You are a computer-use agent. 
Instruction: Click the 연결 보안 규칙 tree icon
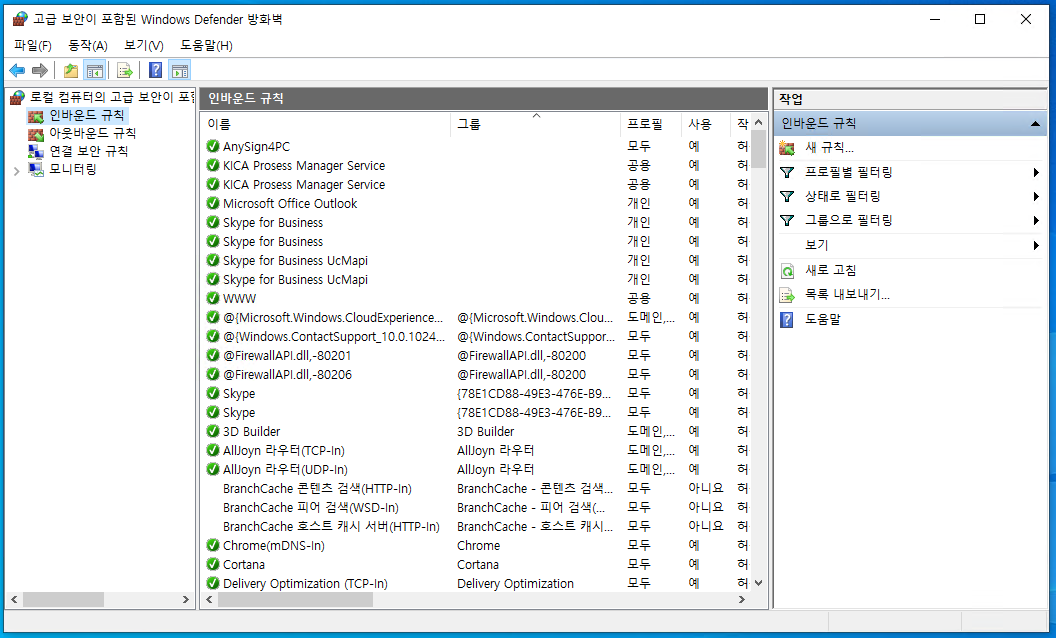click(x=36, y=152)
